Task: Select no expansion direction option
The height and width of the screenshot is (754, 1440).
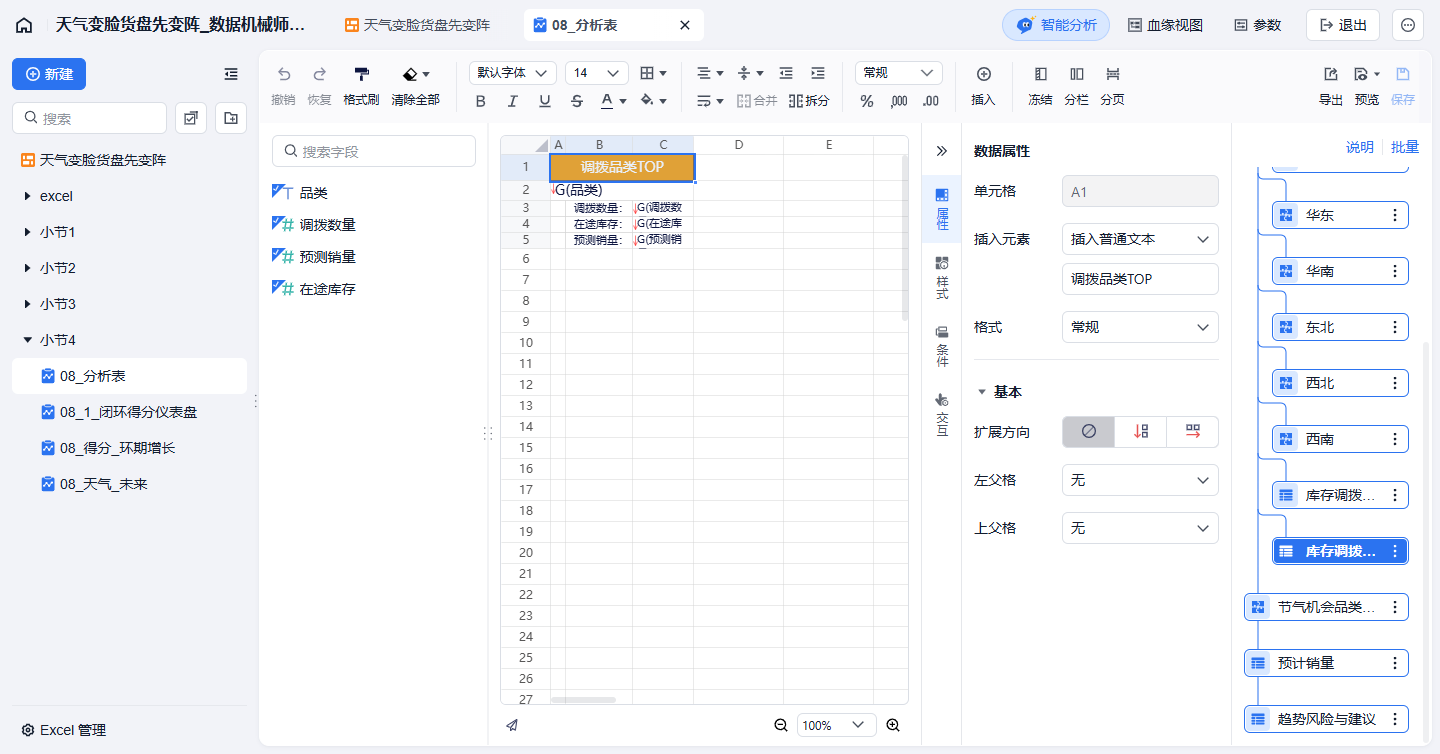Action: pos(1089,432)
